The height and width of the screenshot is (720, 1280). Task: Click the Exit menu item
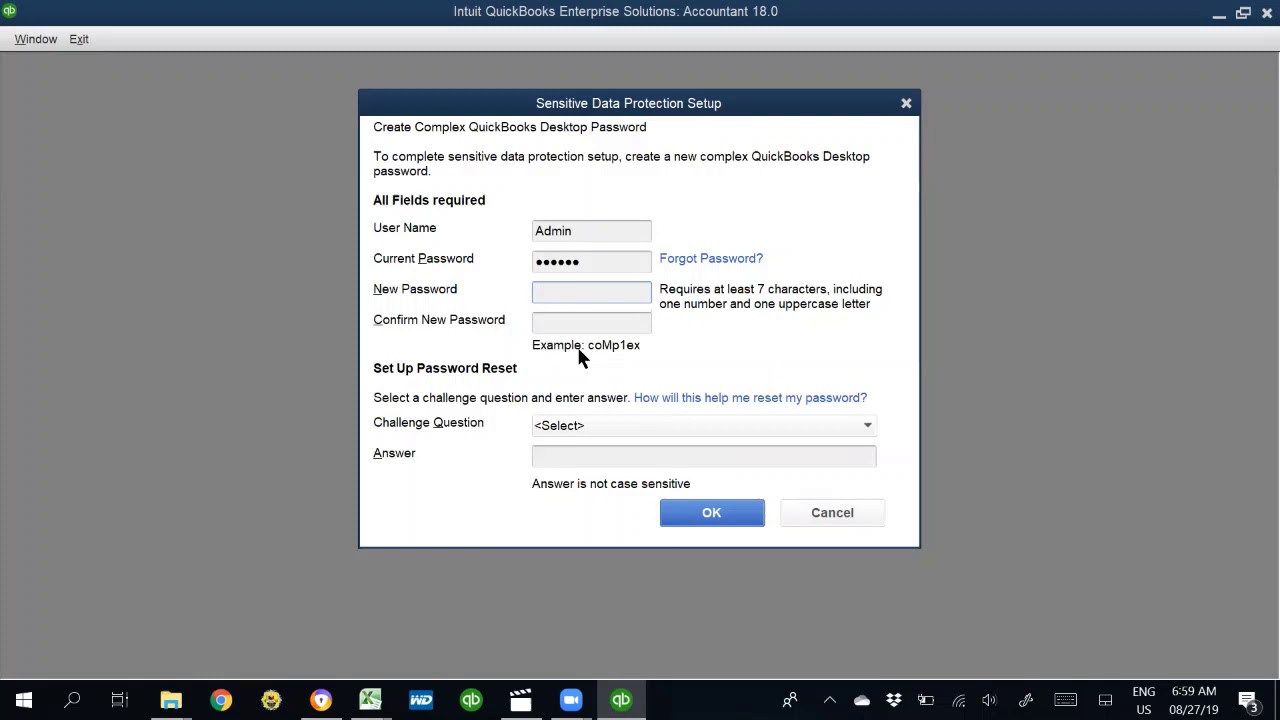click(79, 39)
